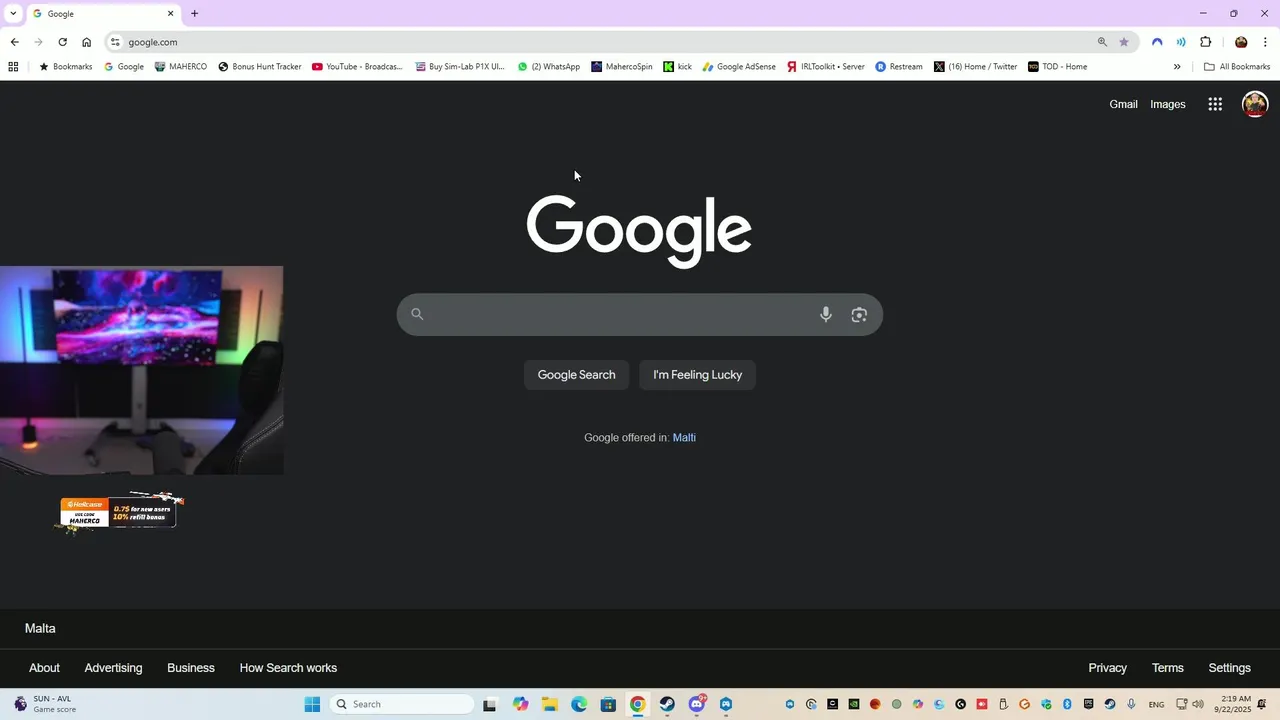Screen dimensions: 1280x720
Task: Open Chrome's three-dot menu
Action: coord(1265,42)
